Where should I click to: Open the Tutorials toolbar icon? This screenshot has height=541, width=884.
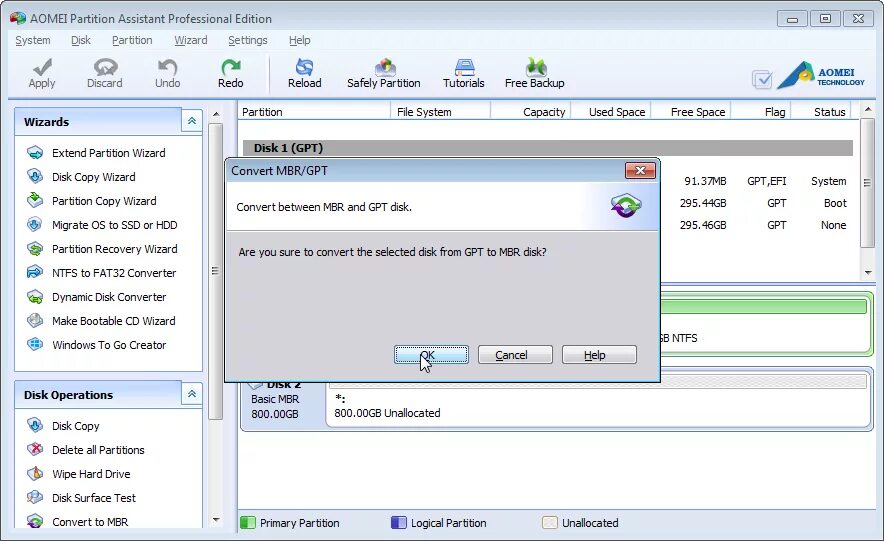pos(464,67)
